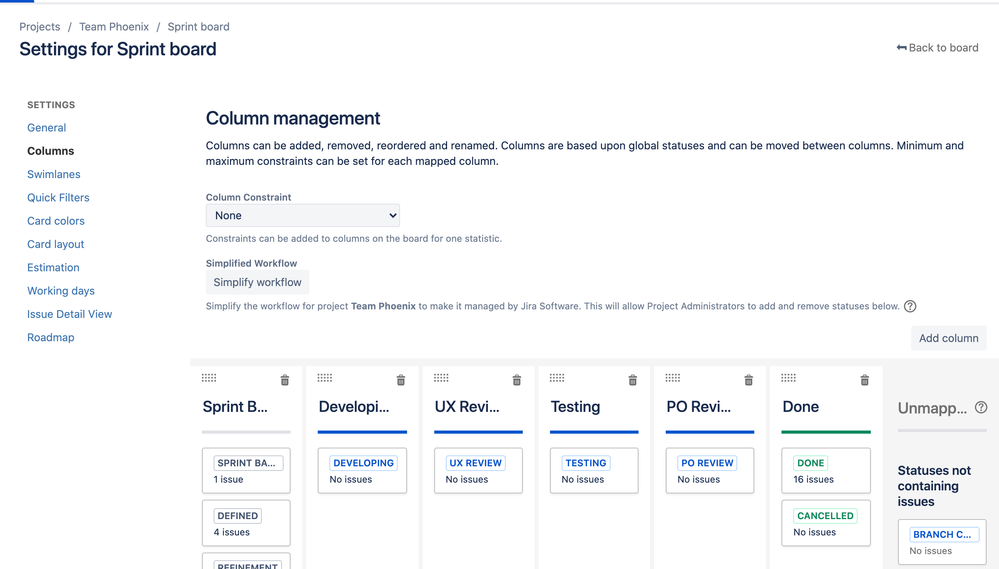
Task: Grab the drag handle of the Developing column
Action: tap(325, 378)
